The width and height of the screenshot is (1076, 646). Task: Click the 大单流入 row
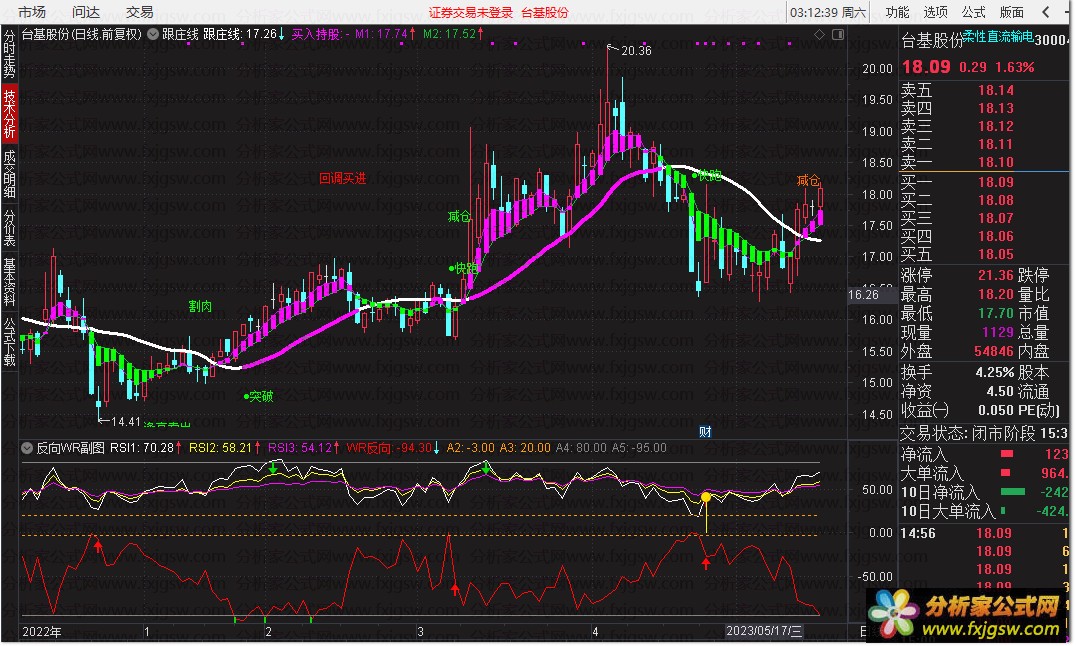tap(985, 473)
